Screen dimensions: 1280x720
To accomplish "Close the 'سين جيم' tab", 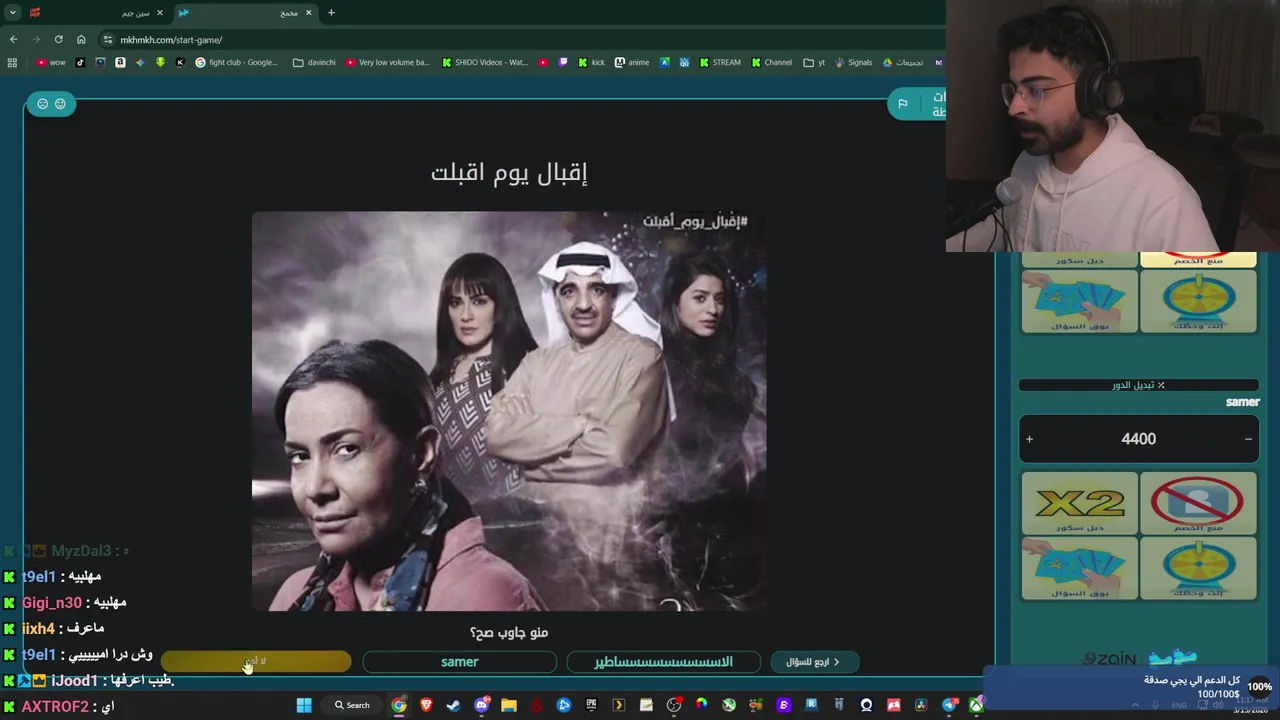I will click(x=159, y=13).
